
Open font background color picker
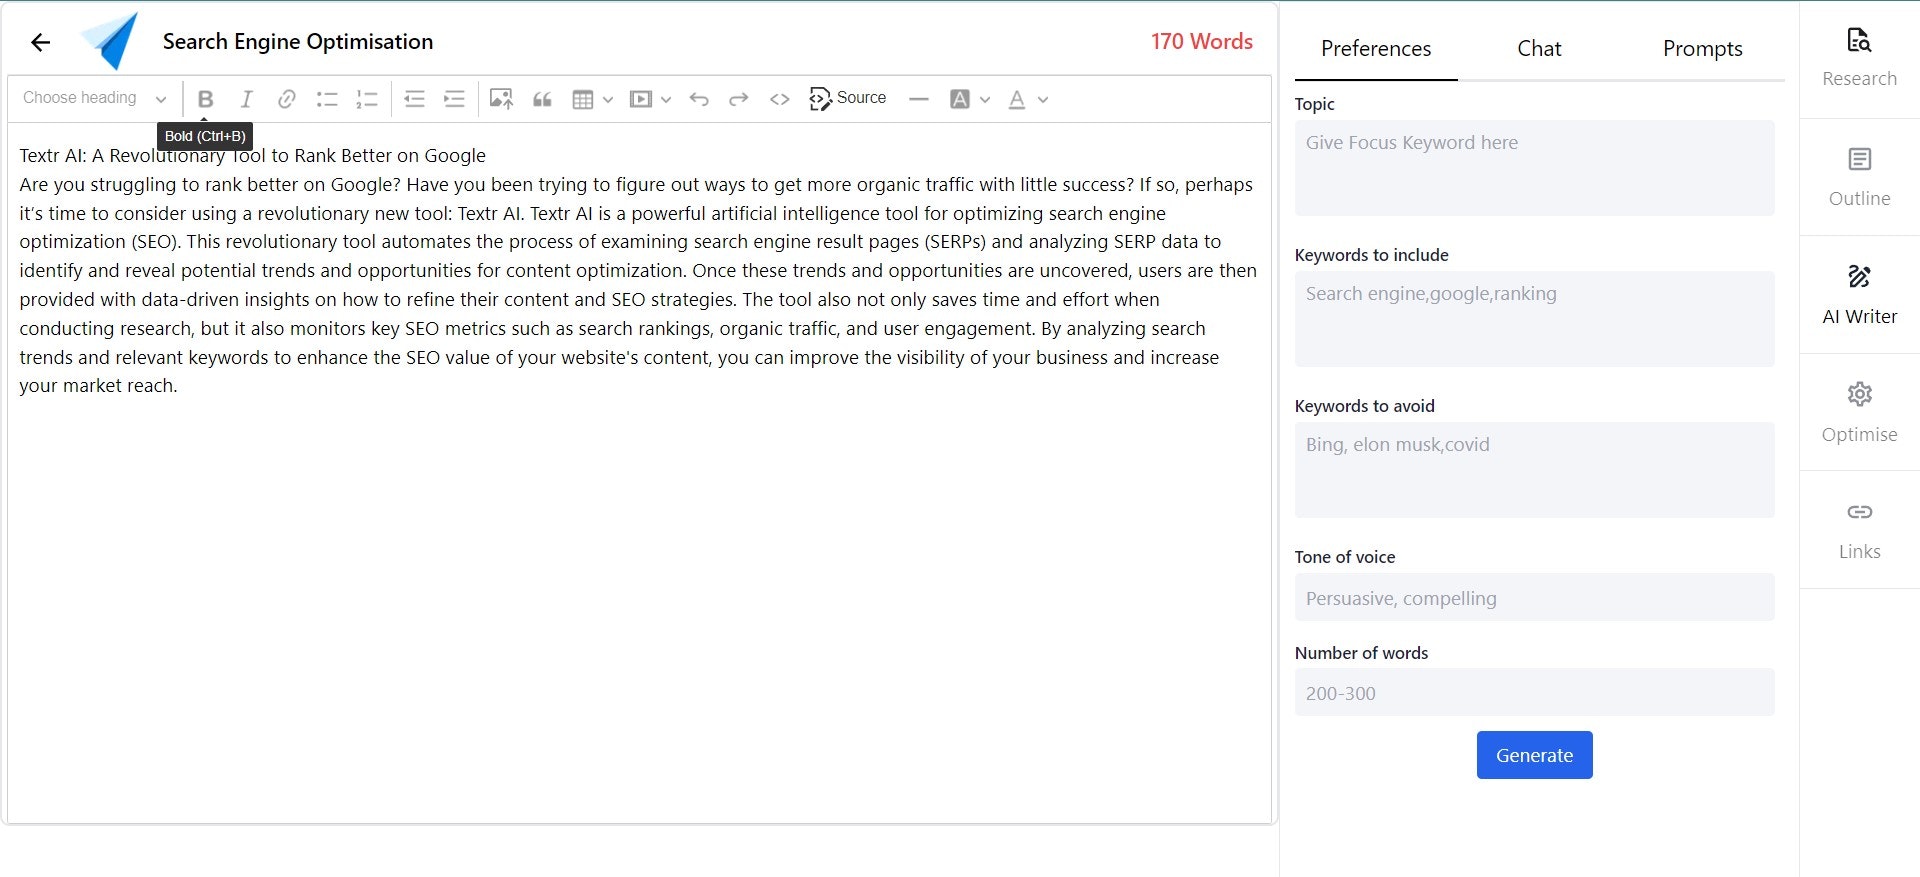click(x=960, y=99)
